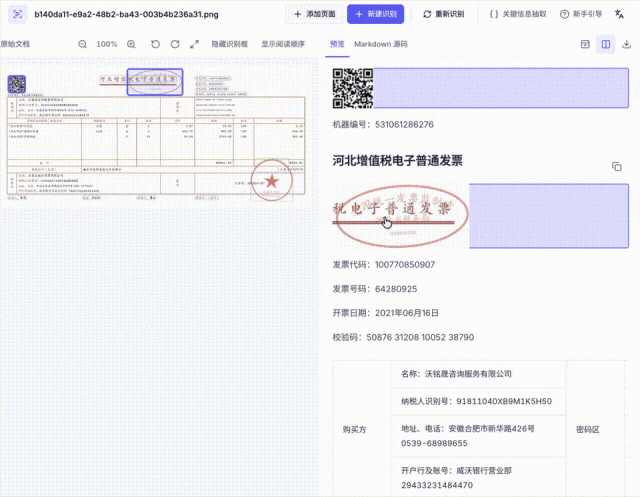Select the split-view layout icon
The width and height of the screenshot is (640, 497).
point(606,44)
